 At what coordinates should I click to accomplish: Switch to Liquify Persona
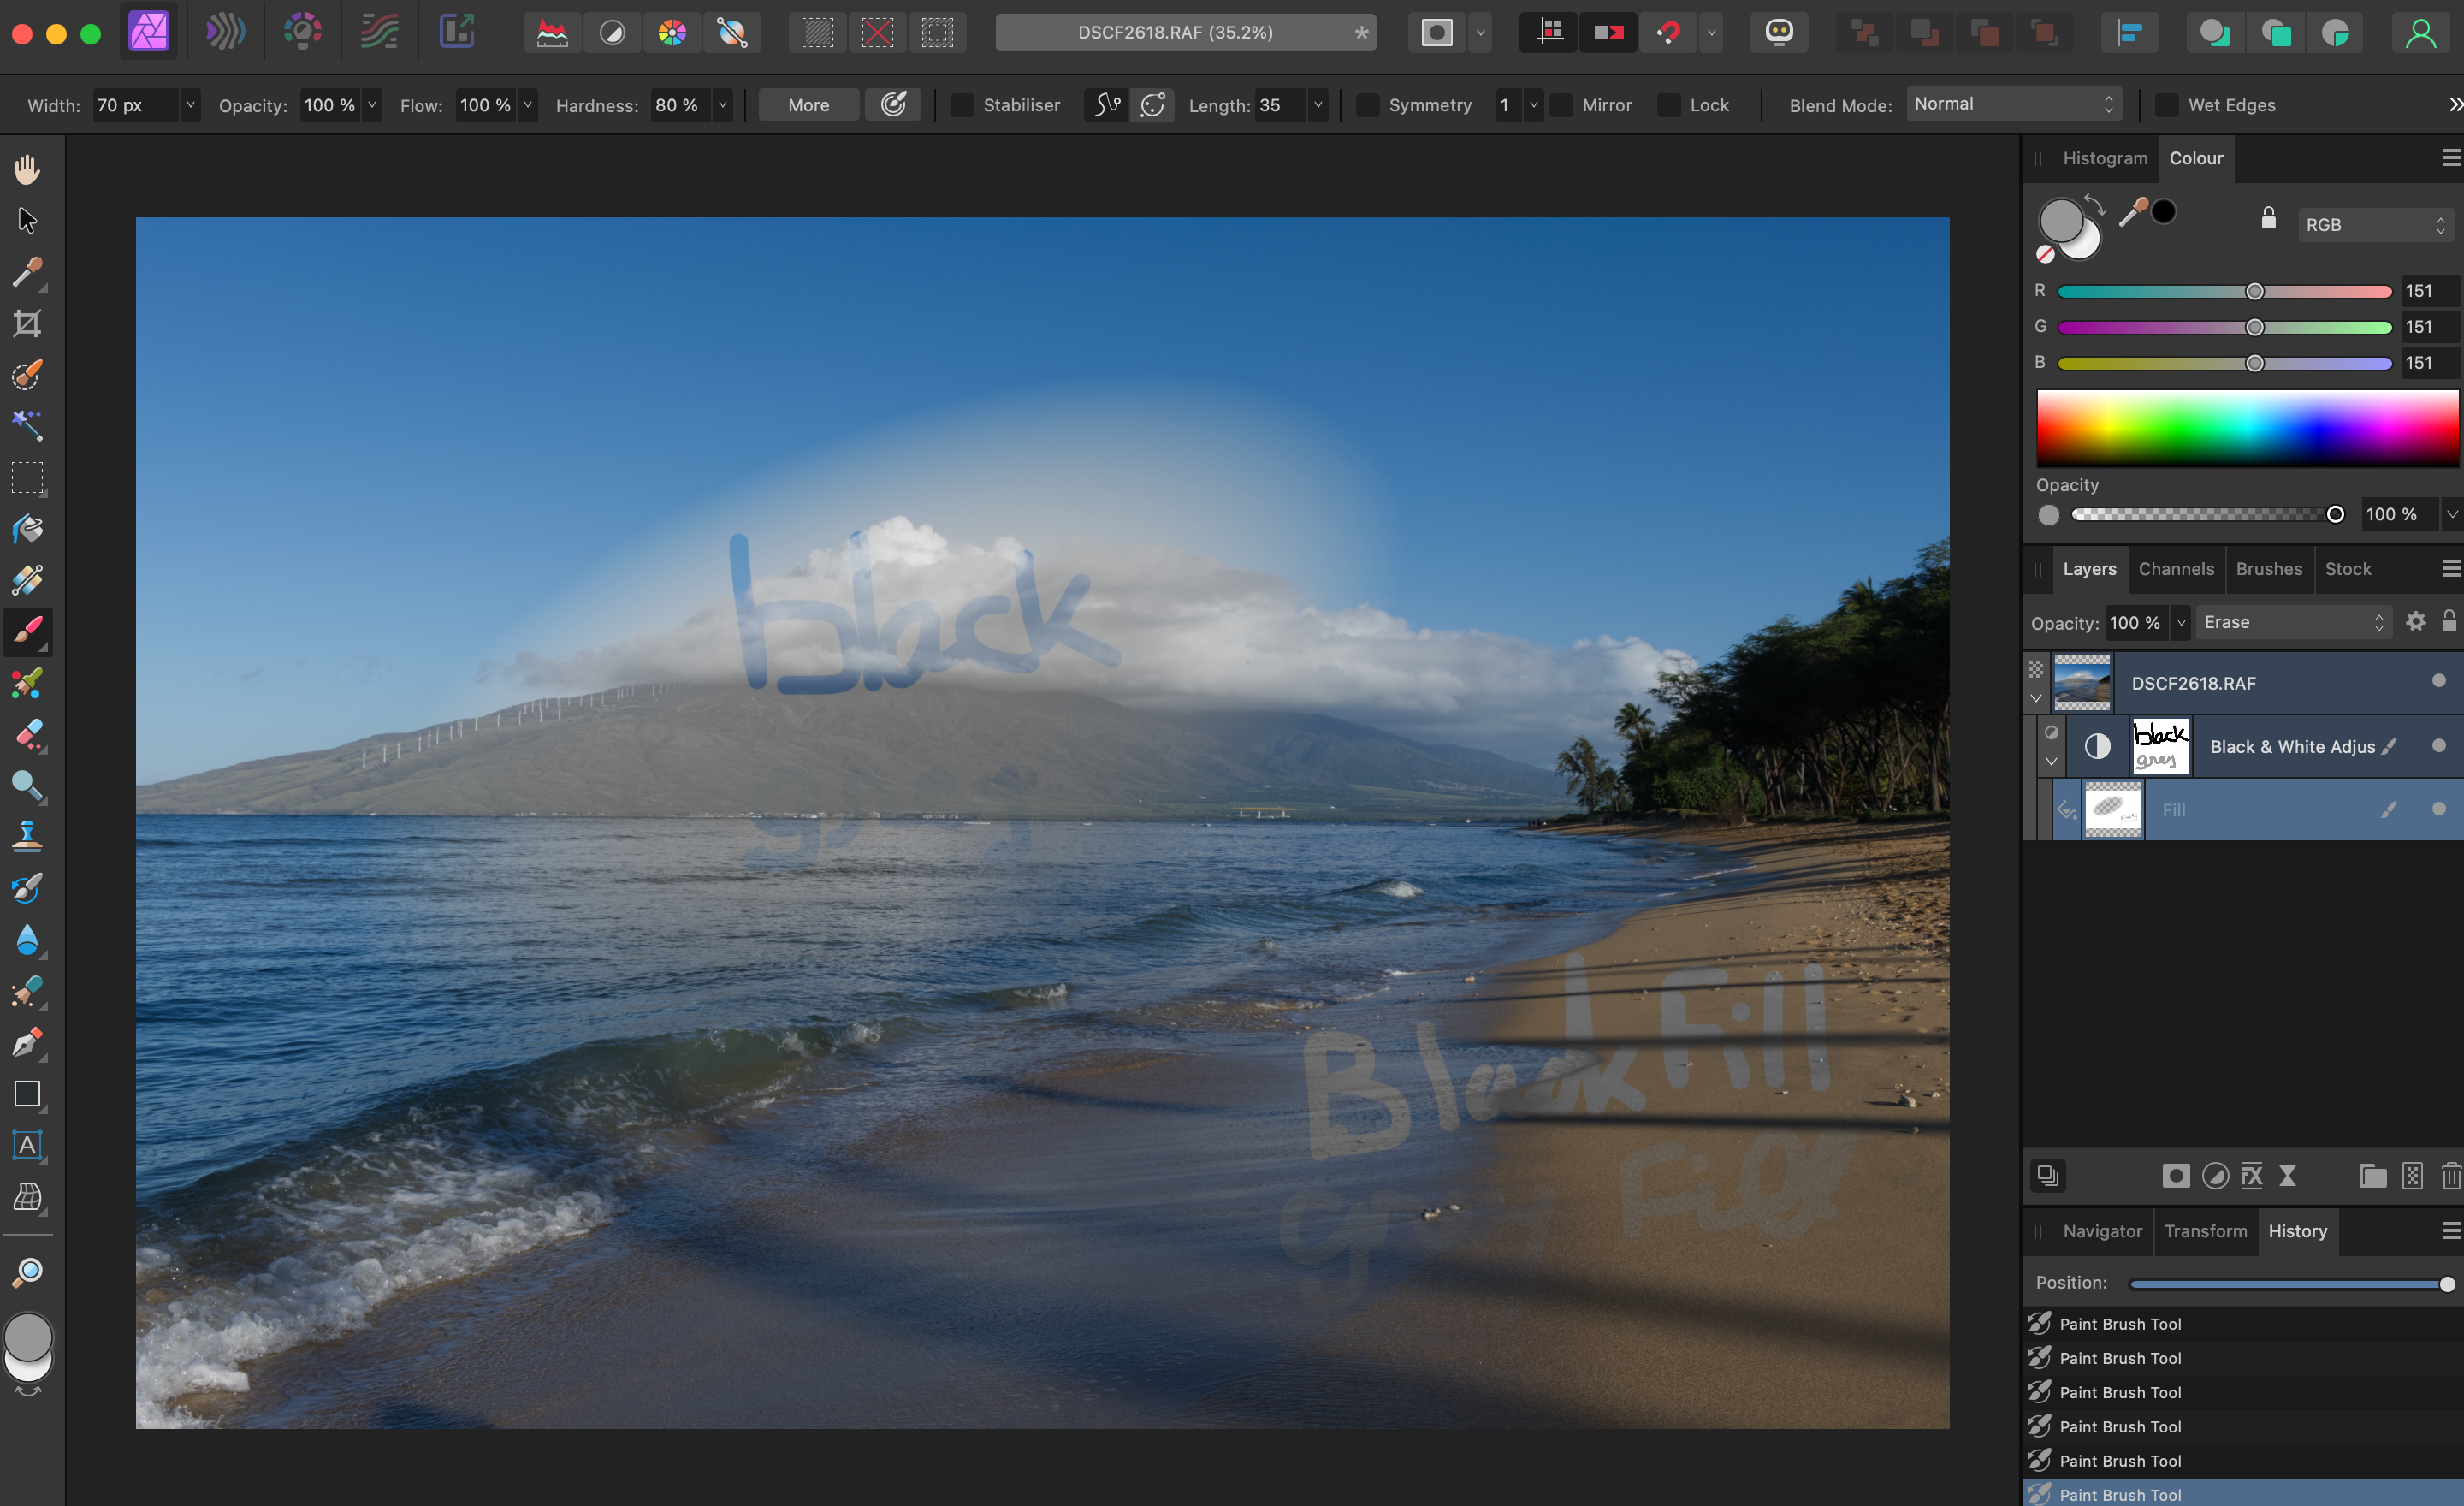[225, 32]
